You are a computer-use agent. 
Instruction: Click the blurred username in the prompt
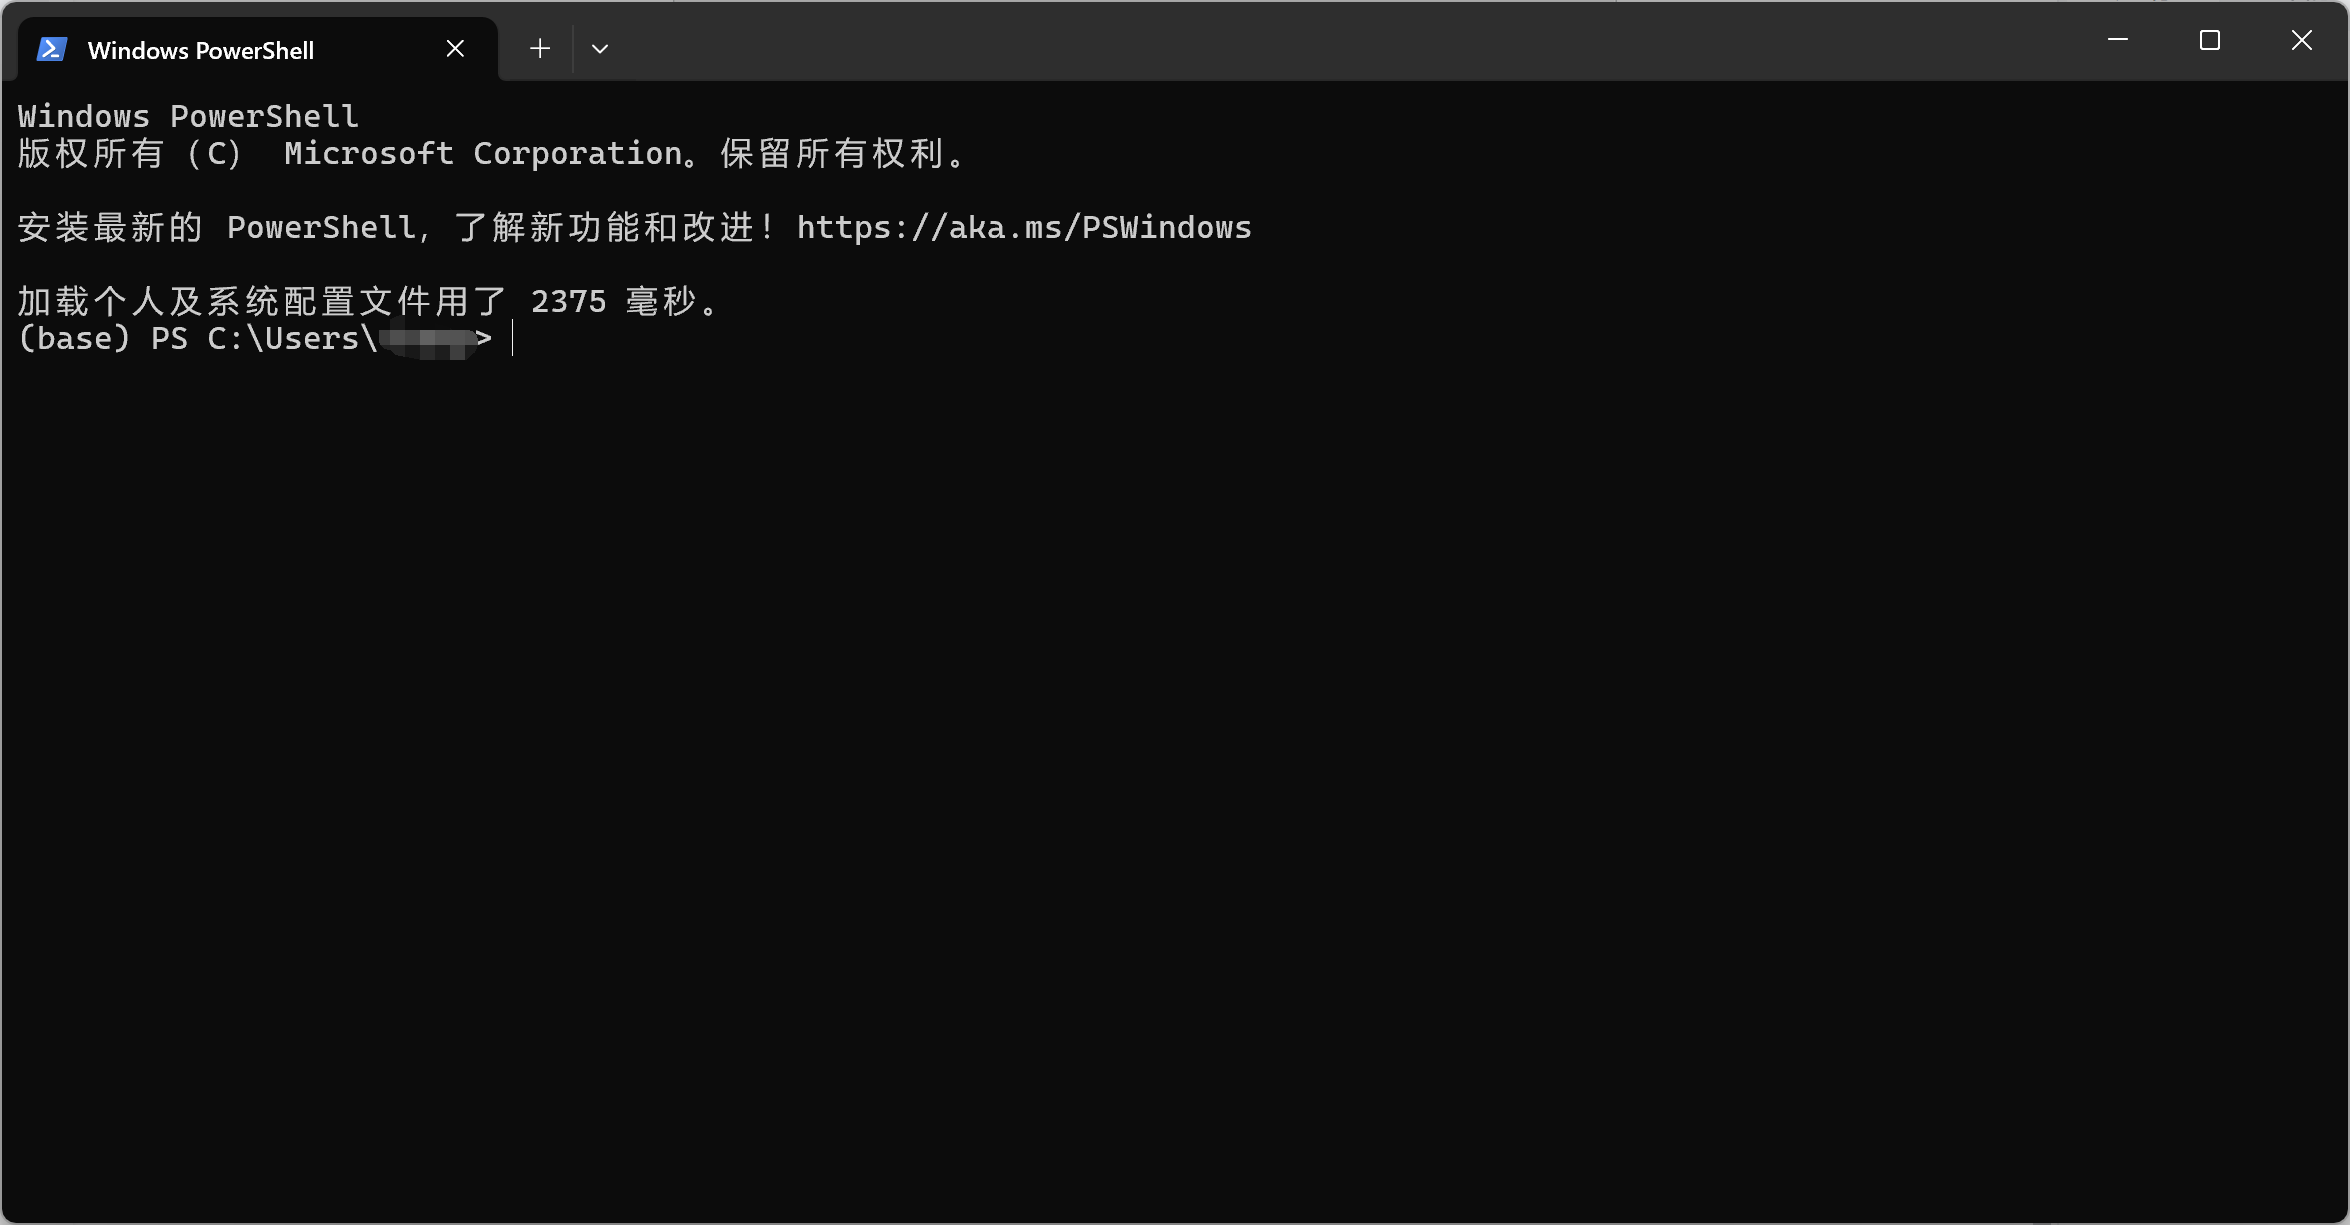pyautogui.click(x=426, y=340)
